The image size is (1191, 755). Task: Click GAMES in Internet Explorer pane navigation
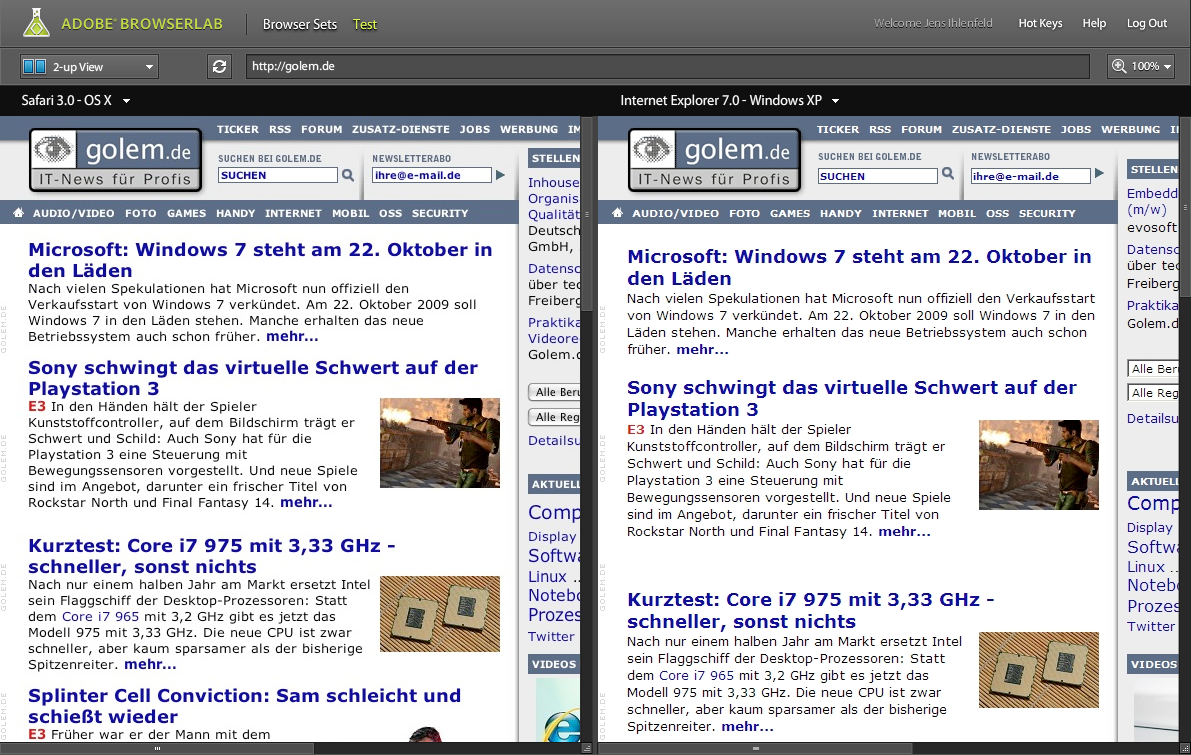(x=790, y=213)
